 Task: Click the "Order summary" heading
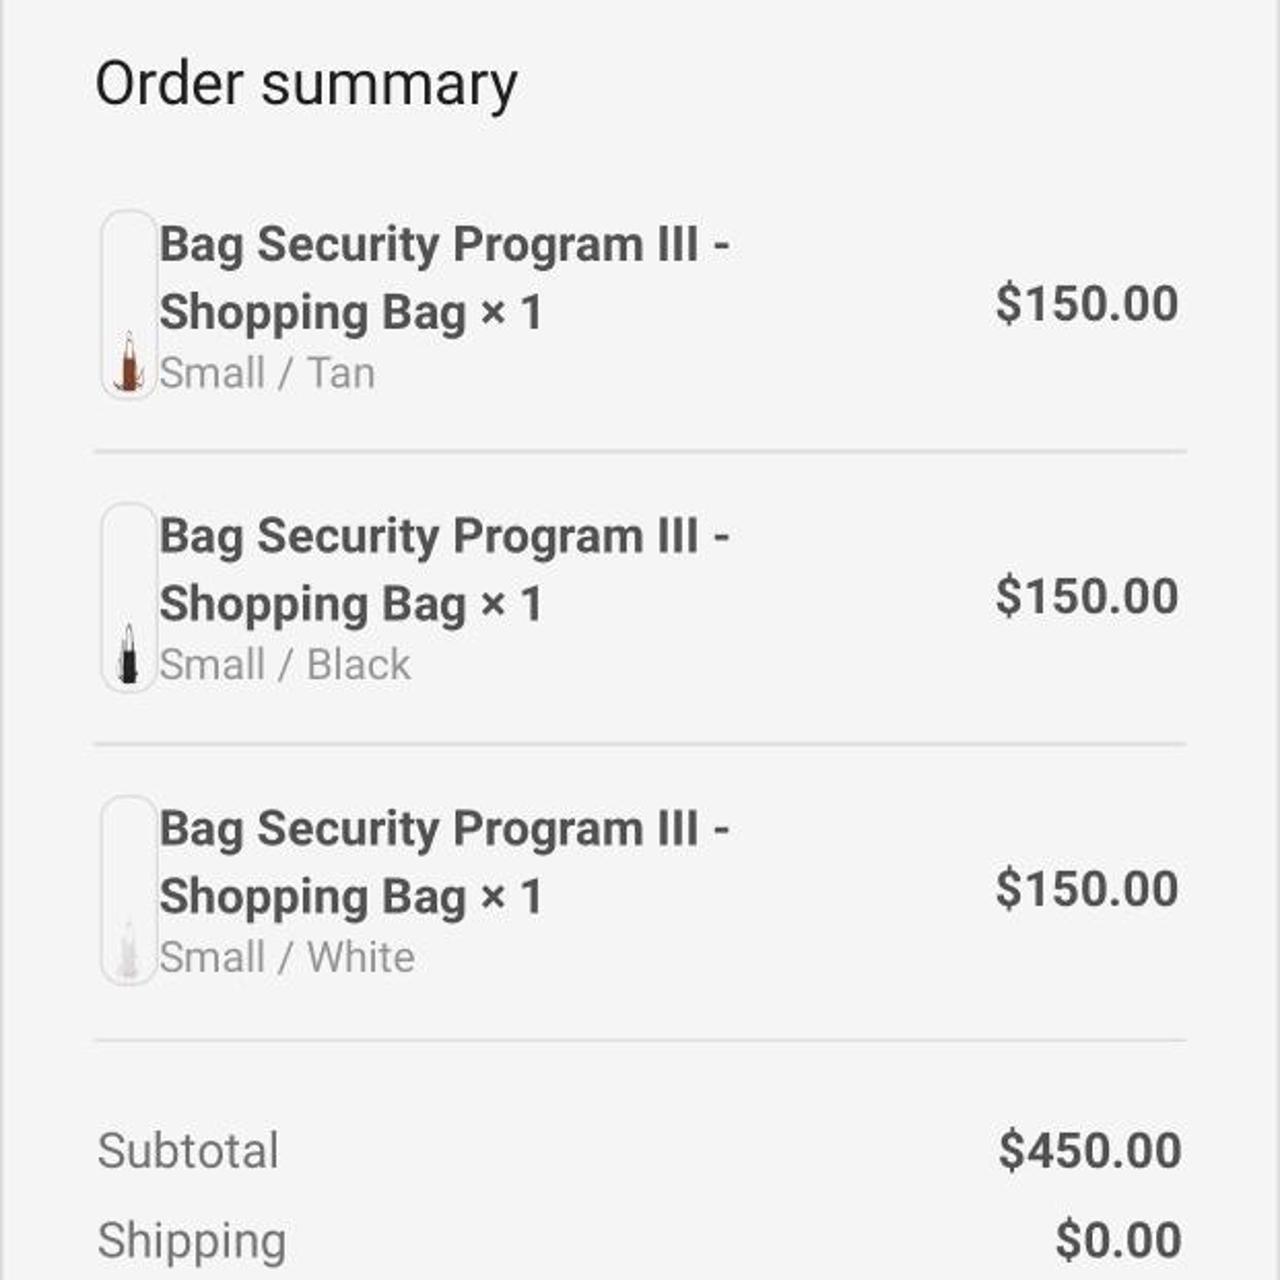pyautogui.click(x=306, y=83)
